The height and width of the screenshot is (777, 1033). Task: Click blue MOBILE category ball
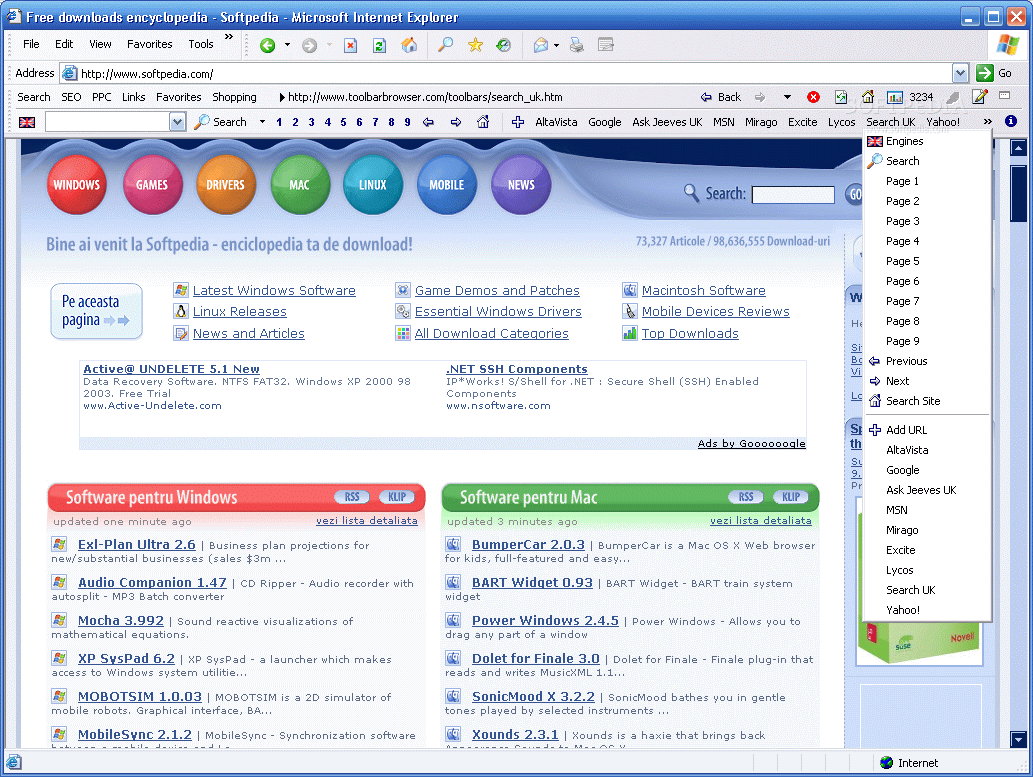pyautogui.click(x=447, y=185)
